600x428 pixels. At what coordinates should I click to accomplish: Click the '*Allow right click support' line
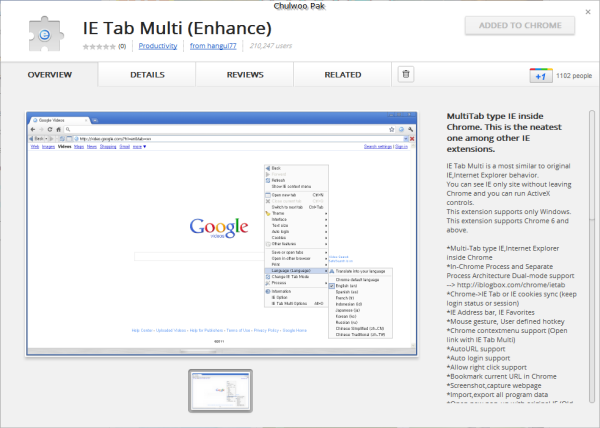pyautogui.click(x=486, y=367)
